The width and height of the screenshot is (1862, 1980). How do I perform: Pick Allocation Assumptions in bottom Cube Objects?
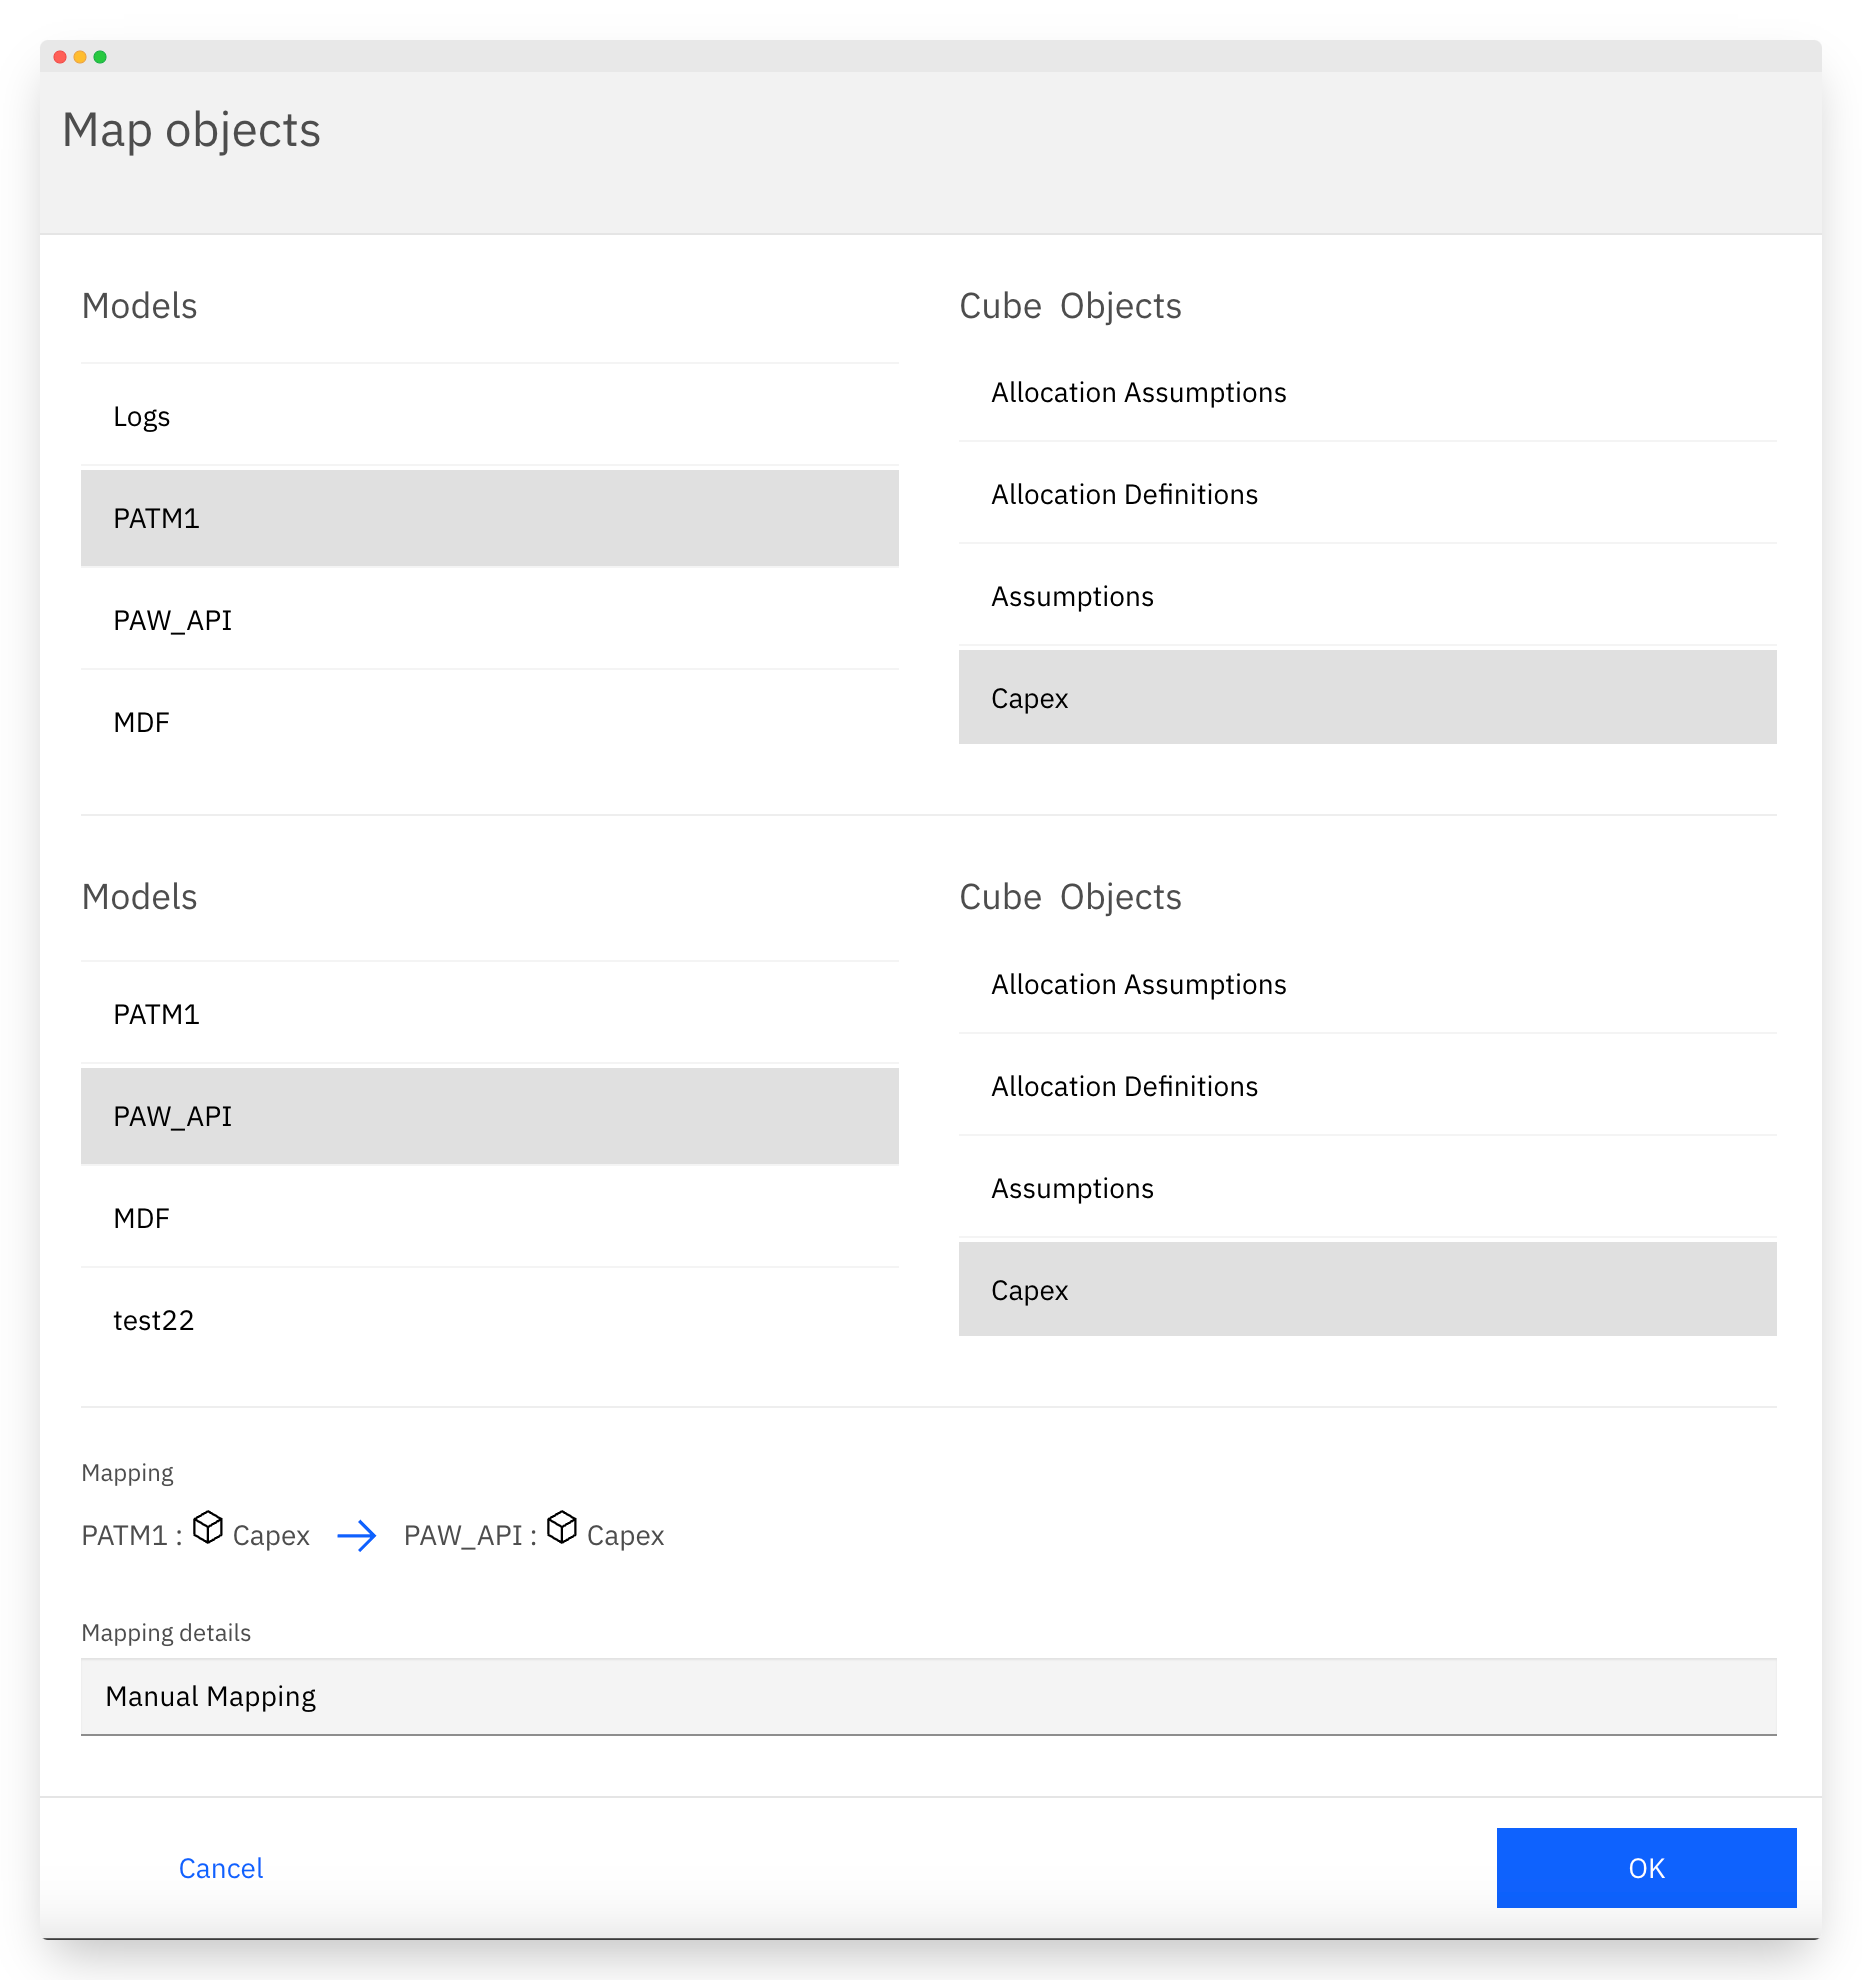coord(1368,984)
